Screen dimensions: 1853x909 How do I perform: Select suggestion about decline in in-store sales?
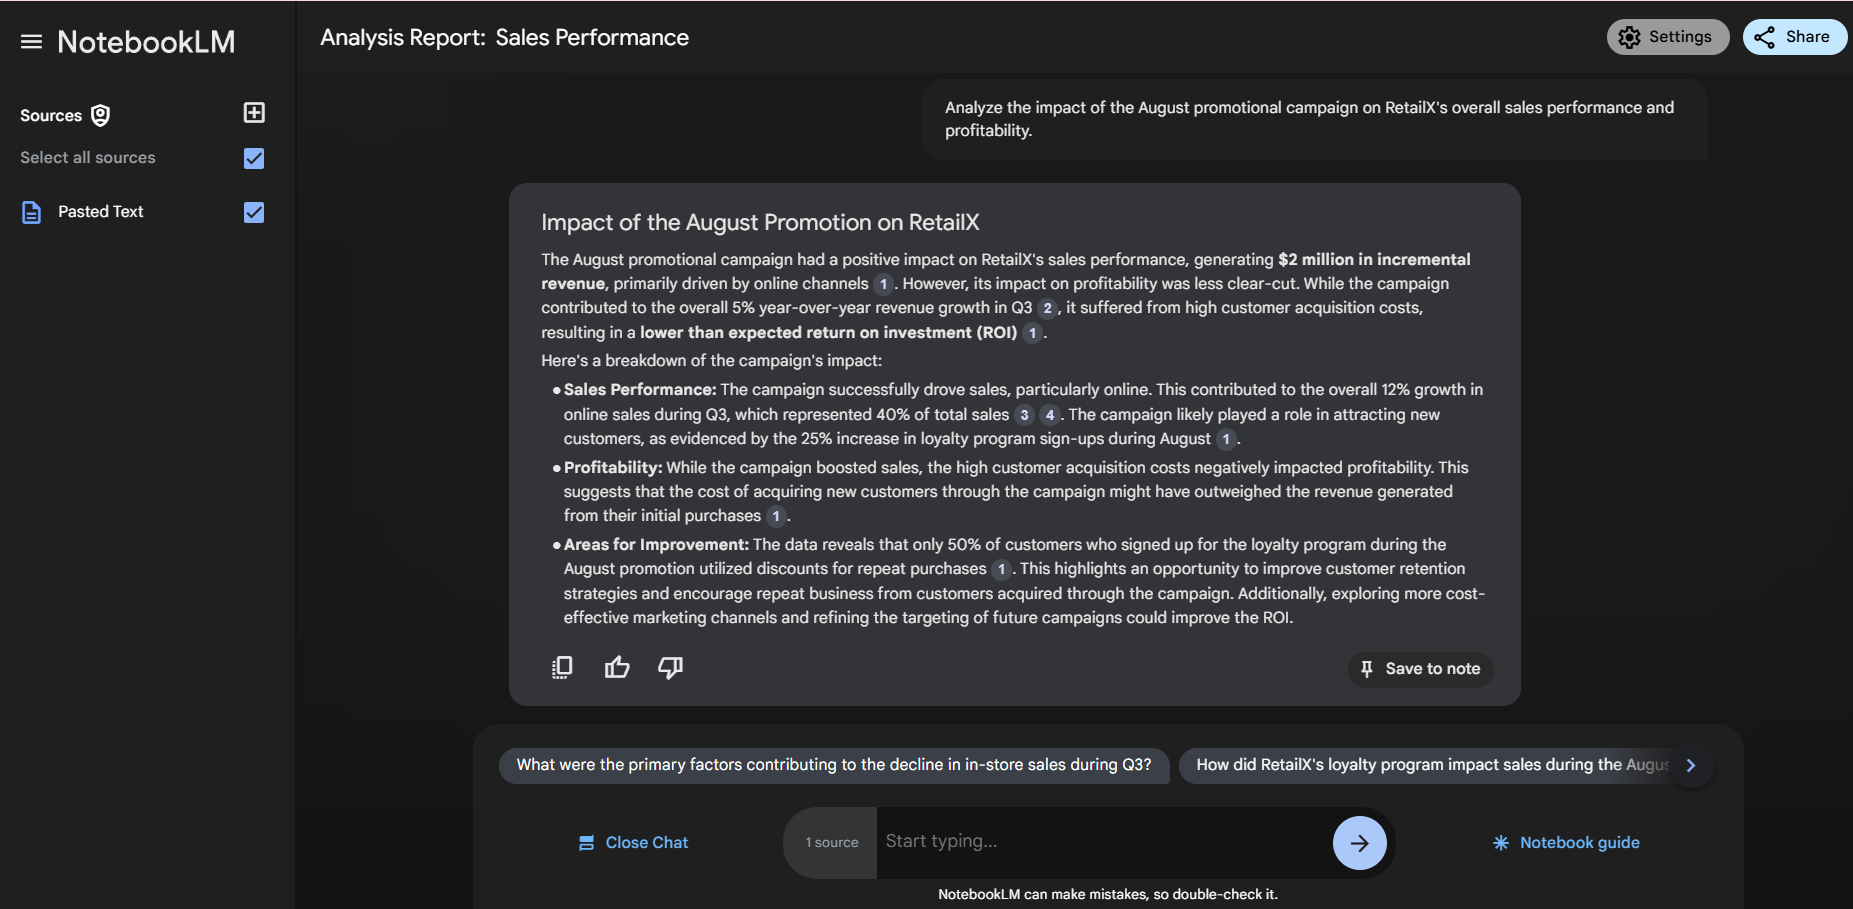[833, 765]
